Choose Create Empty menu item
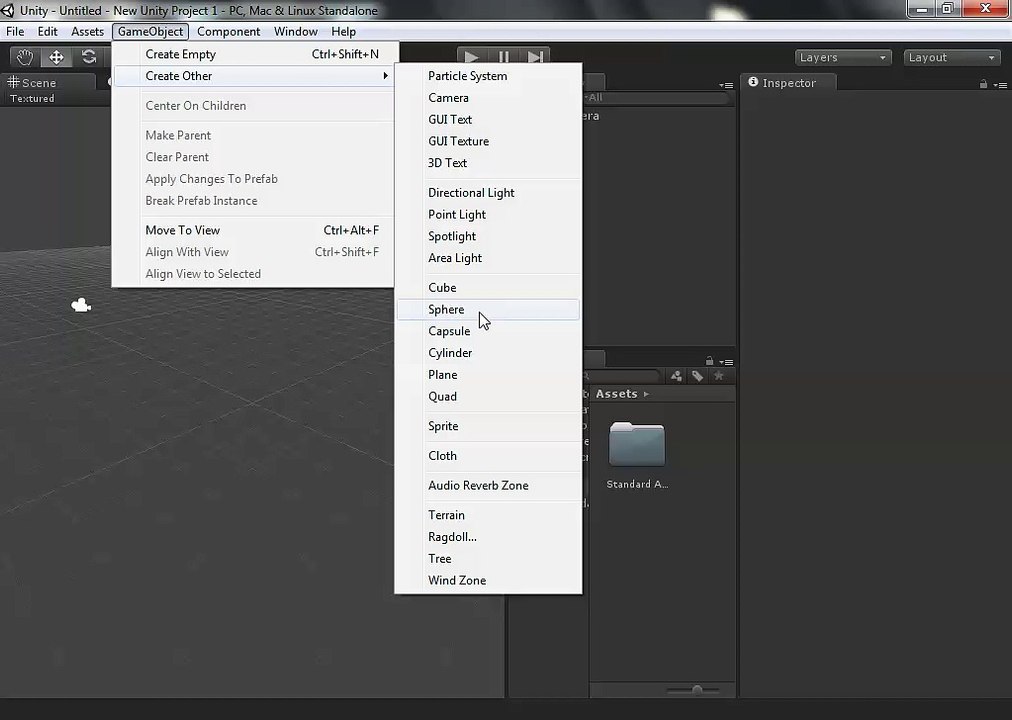 254,54
